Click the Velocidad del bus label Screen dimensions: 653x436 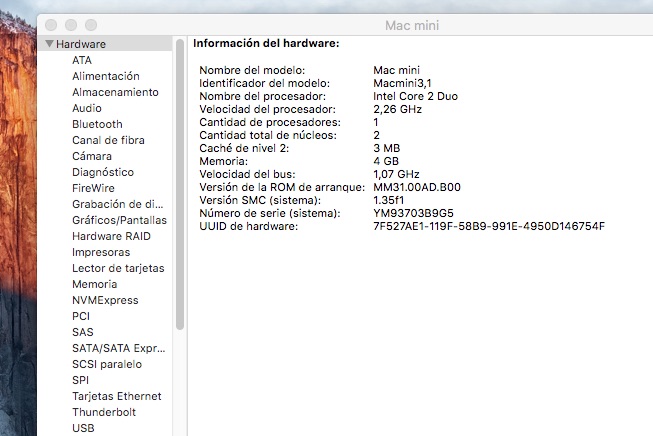click(247, 174)
